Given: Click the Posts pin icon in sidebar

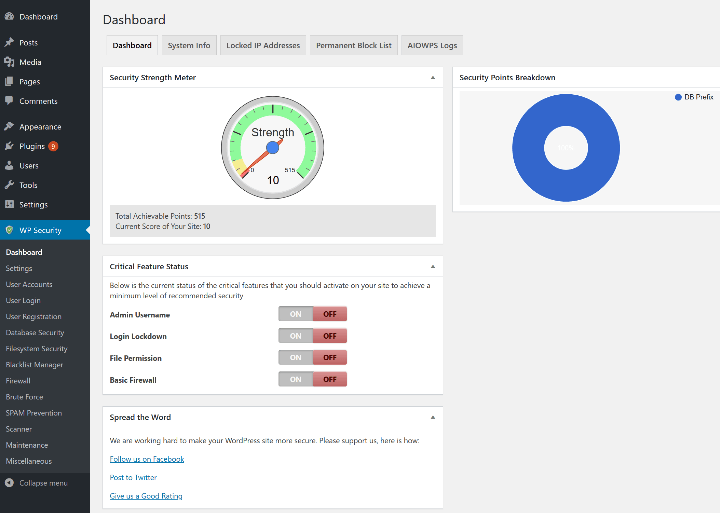Looking at the screenshot, I should (9, 43).
